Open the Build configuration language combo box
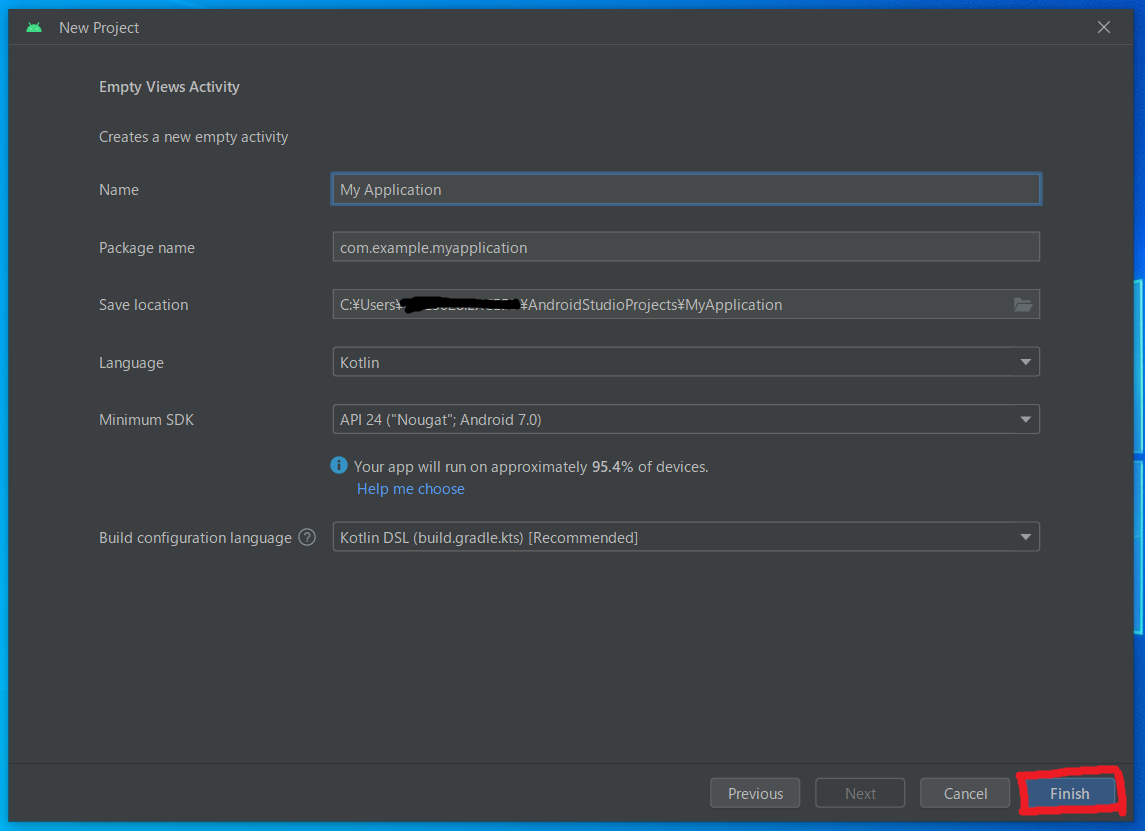The image size is (1145, 831). click(686, 537)
